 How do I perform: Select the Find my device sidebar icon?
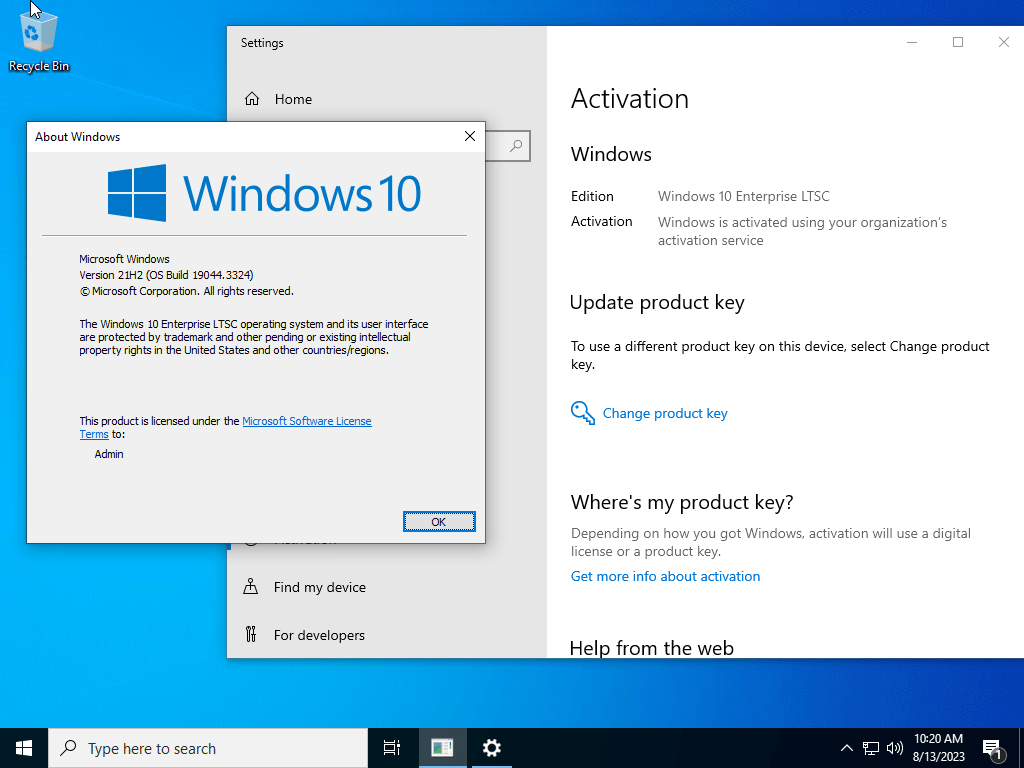pyautogui.click(x=251, y=586)
